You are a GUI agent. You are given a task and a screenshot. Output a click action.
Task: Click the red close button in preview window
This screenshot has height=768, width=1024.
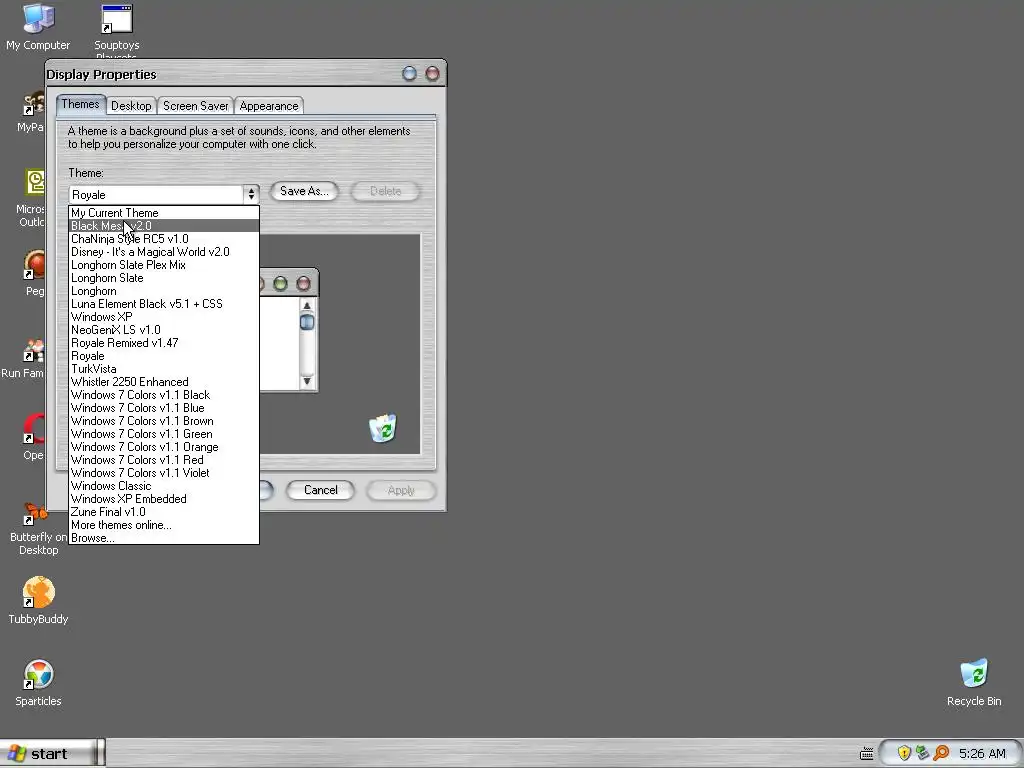pyautogui.click(x=303, y=283)
